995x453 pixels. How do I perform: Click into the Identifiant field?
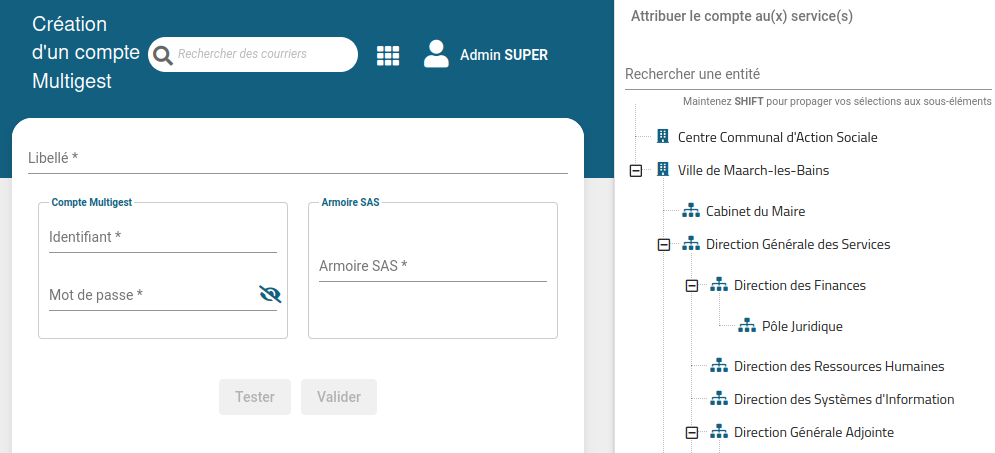163,237
